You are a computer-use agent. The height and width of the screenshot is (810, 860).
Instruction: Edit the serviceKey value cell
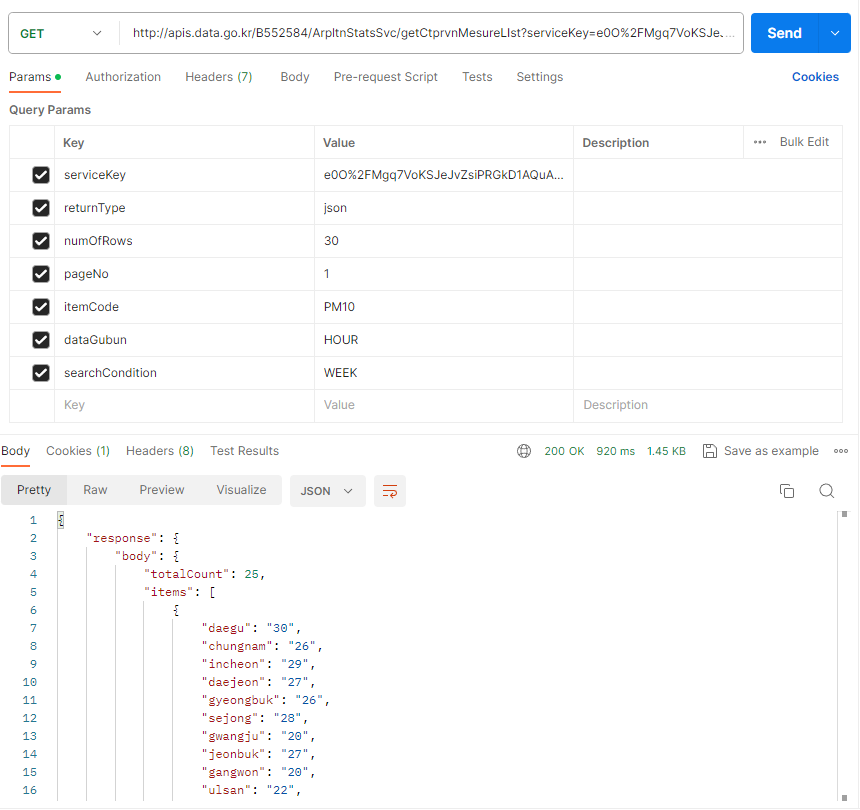tap(444, 175)
